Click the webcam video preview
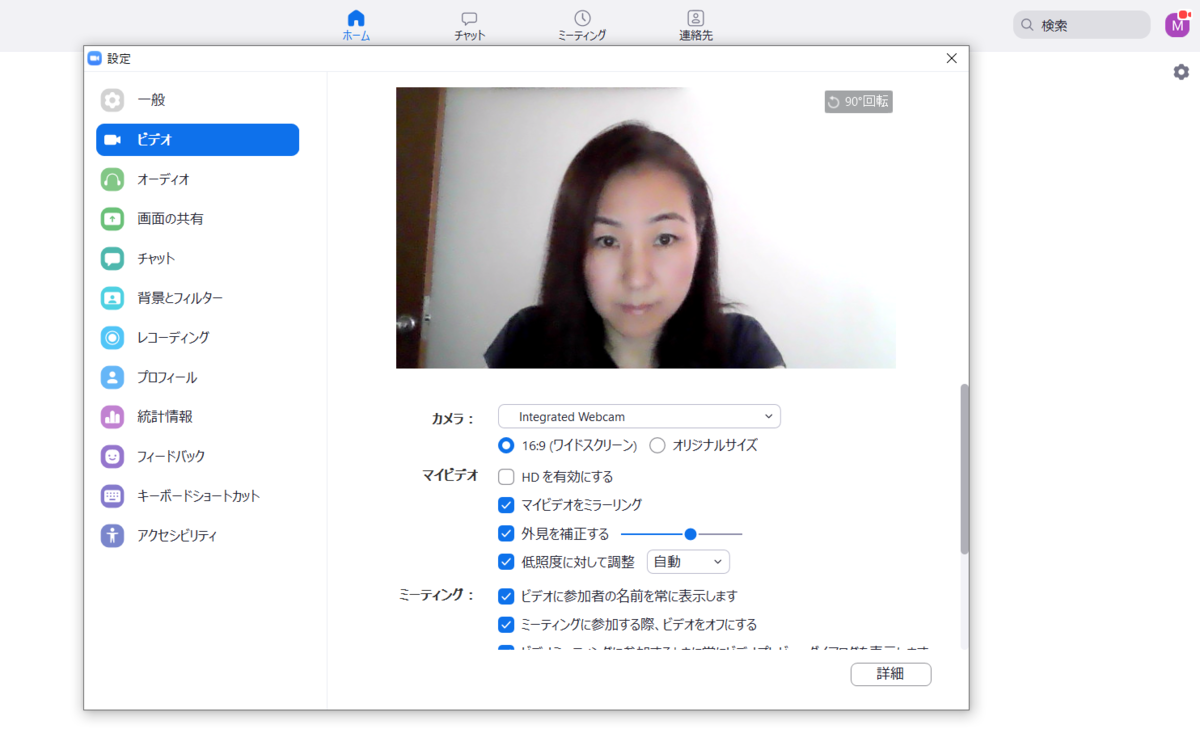 click(x=646, y=228)
